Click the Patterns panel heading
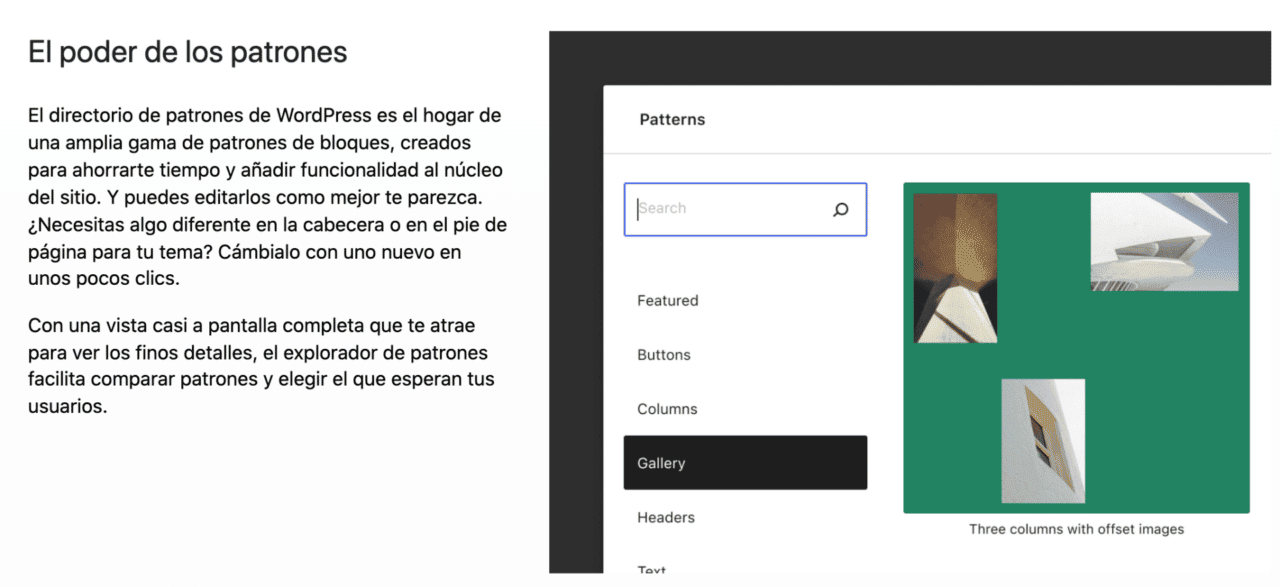The image size is (1280, 587). (x=672, y=119)
